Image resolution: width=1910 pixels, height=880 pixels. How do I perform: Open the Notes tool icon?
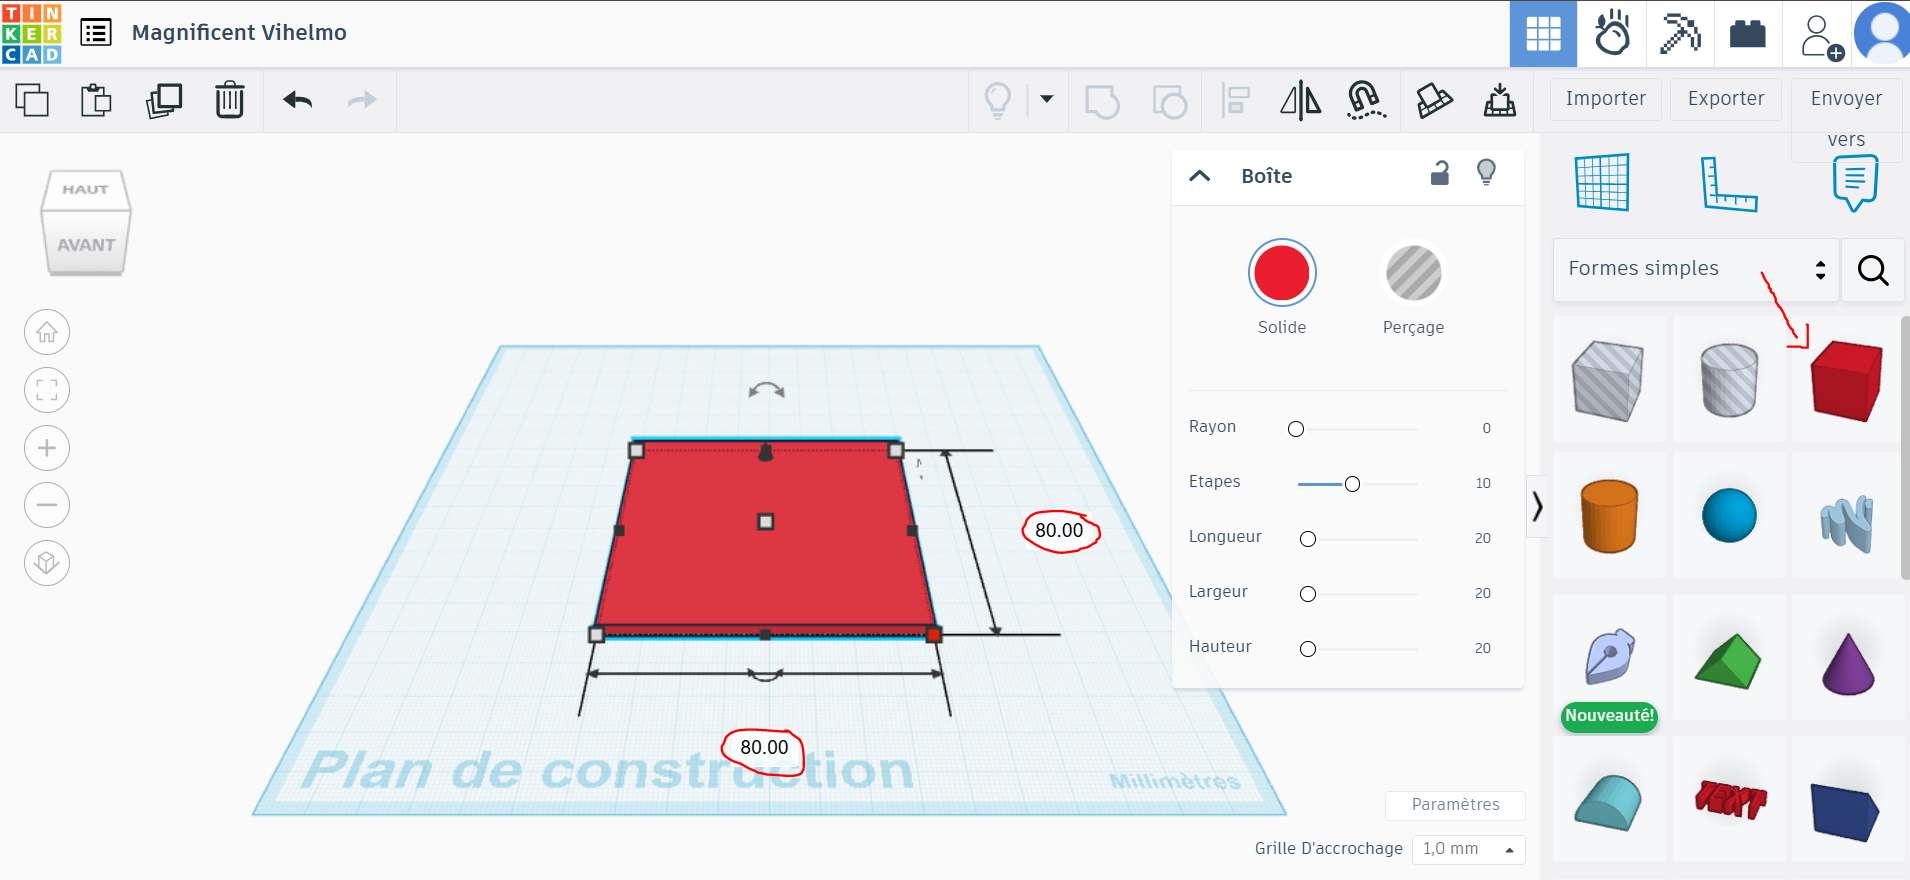click(1855, 183)
